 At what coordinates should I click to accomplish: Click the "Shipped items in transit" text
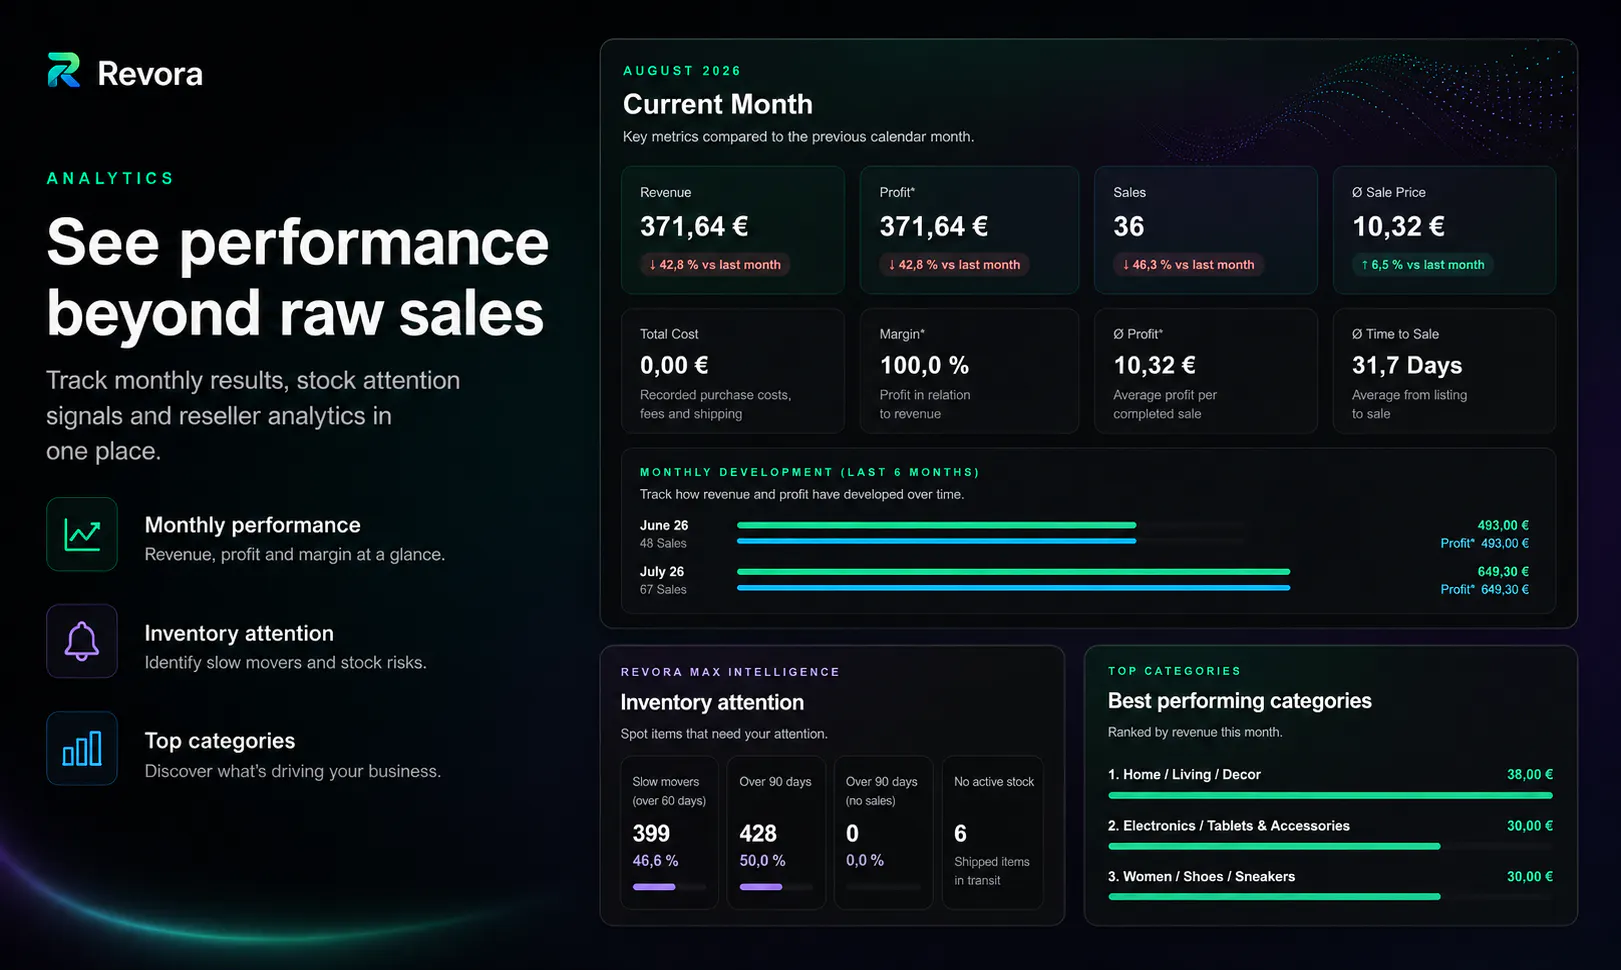point(992,871)
